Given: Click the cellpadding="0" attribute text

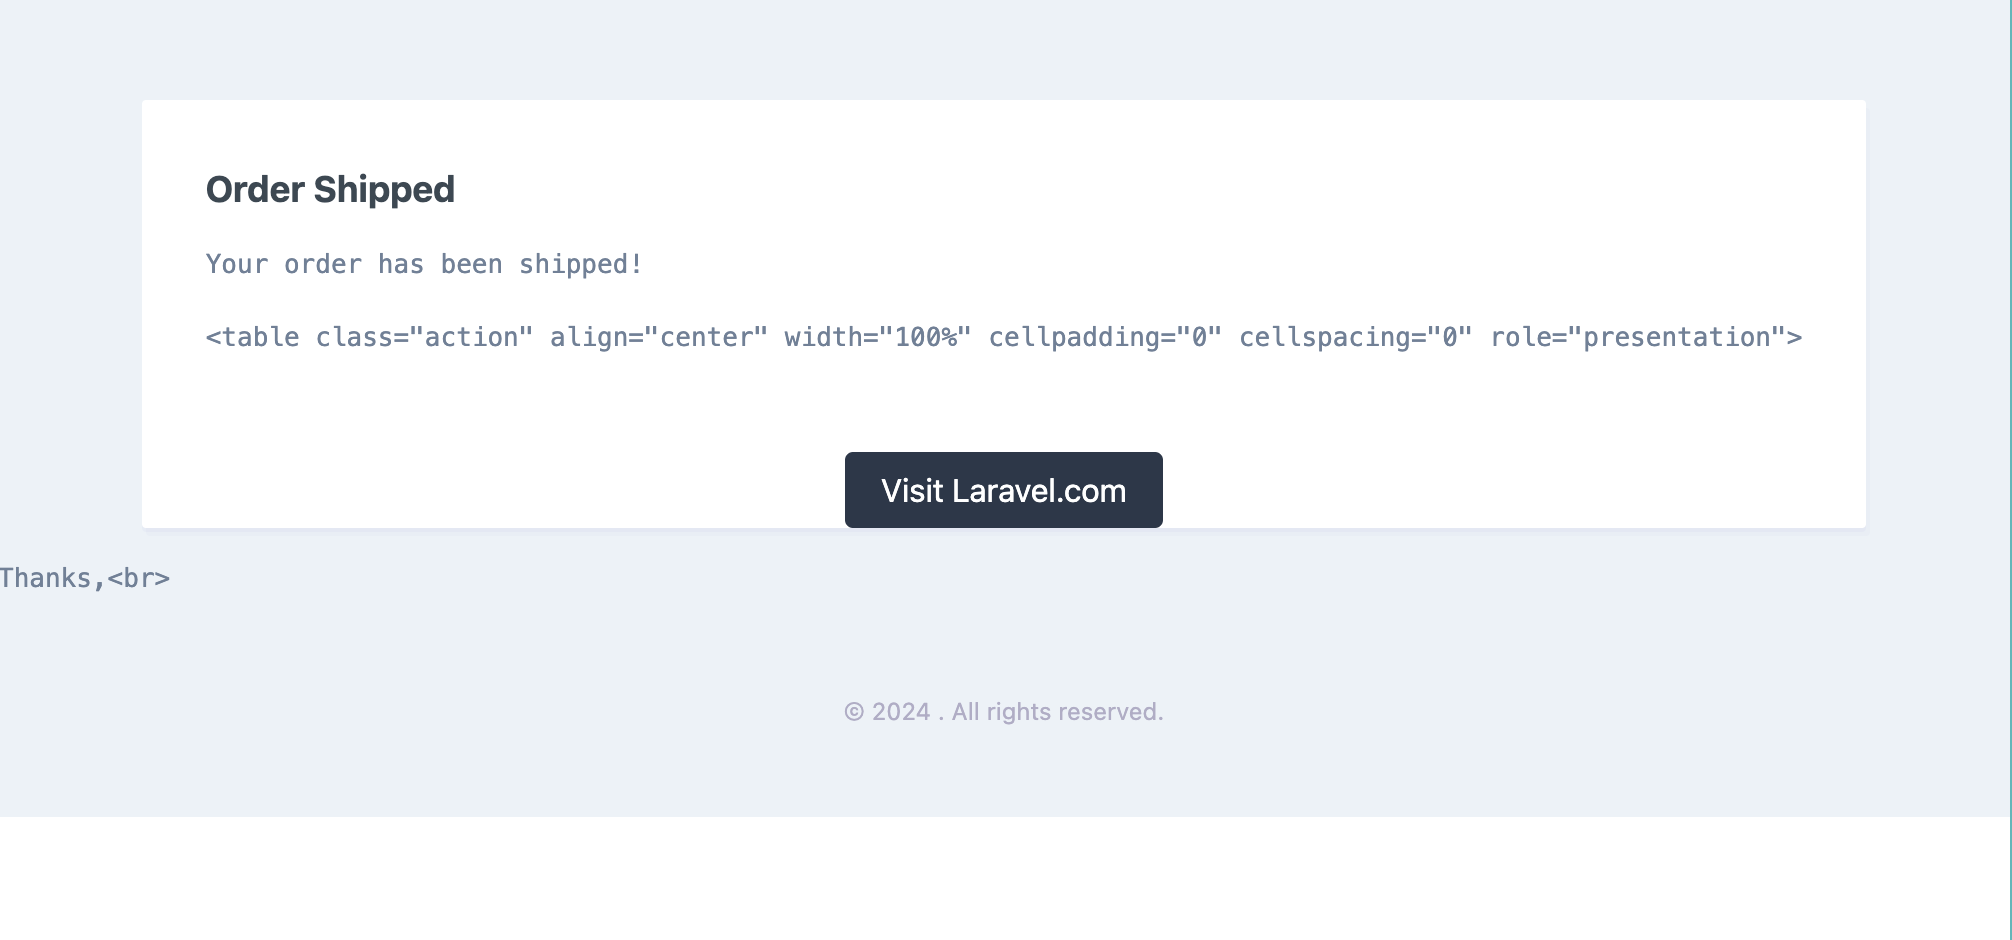Looking at the screenshot, I should pyautogui.click(x=1104, y=337).
